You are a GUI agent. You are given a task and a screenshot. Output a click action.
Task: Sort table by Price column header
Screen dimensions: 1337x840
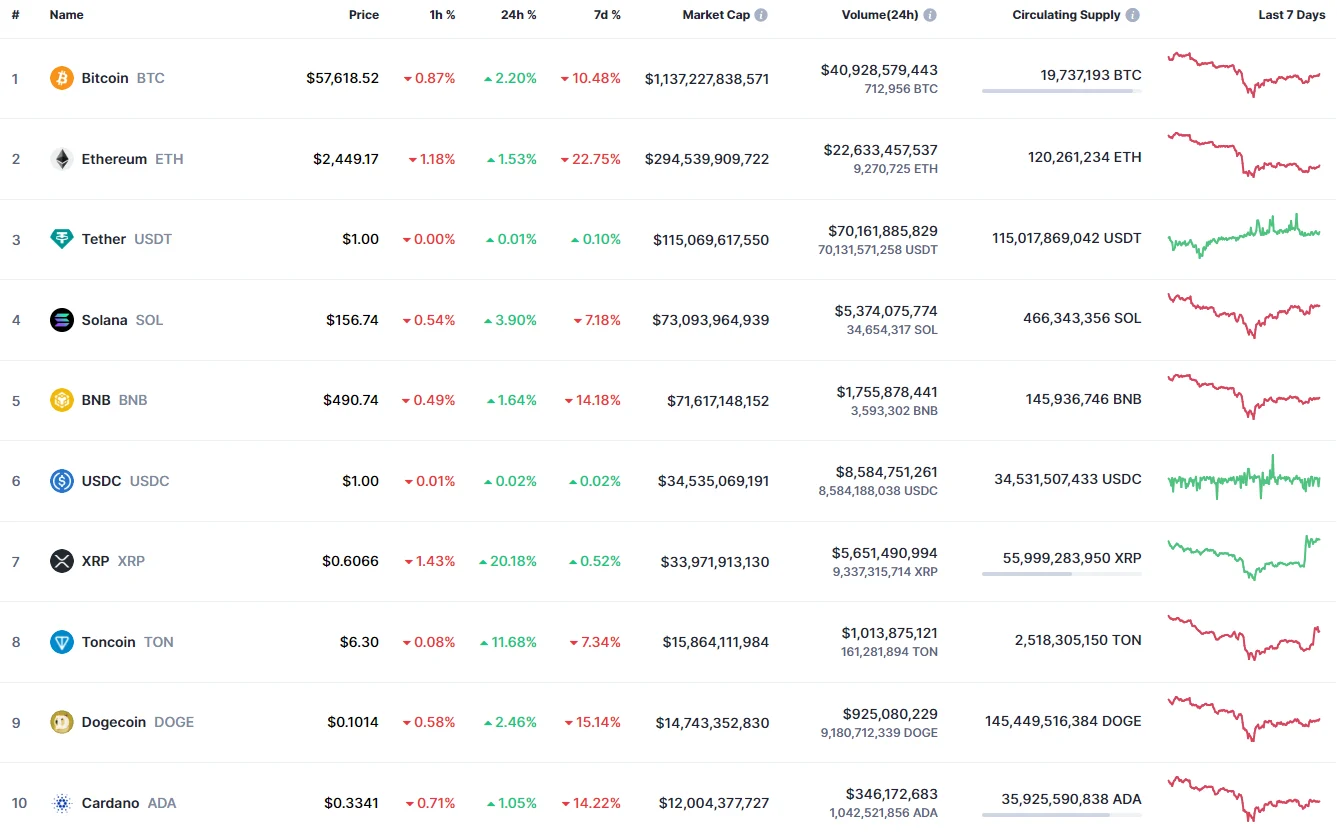click(x=363, y=15)
